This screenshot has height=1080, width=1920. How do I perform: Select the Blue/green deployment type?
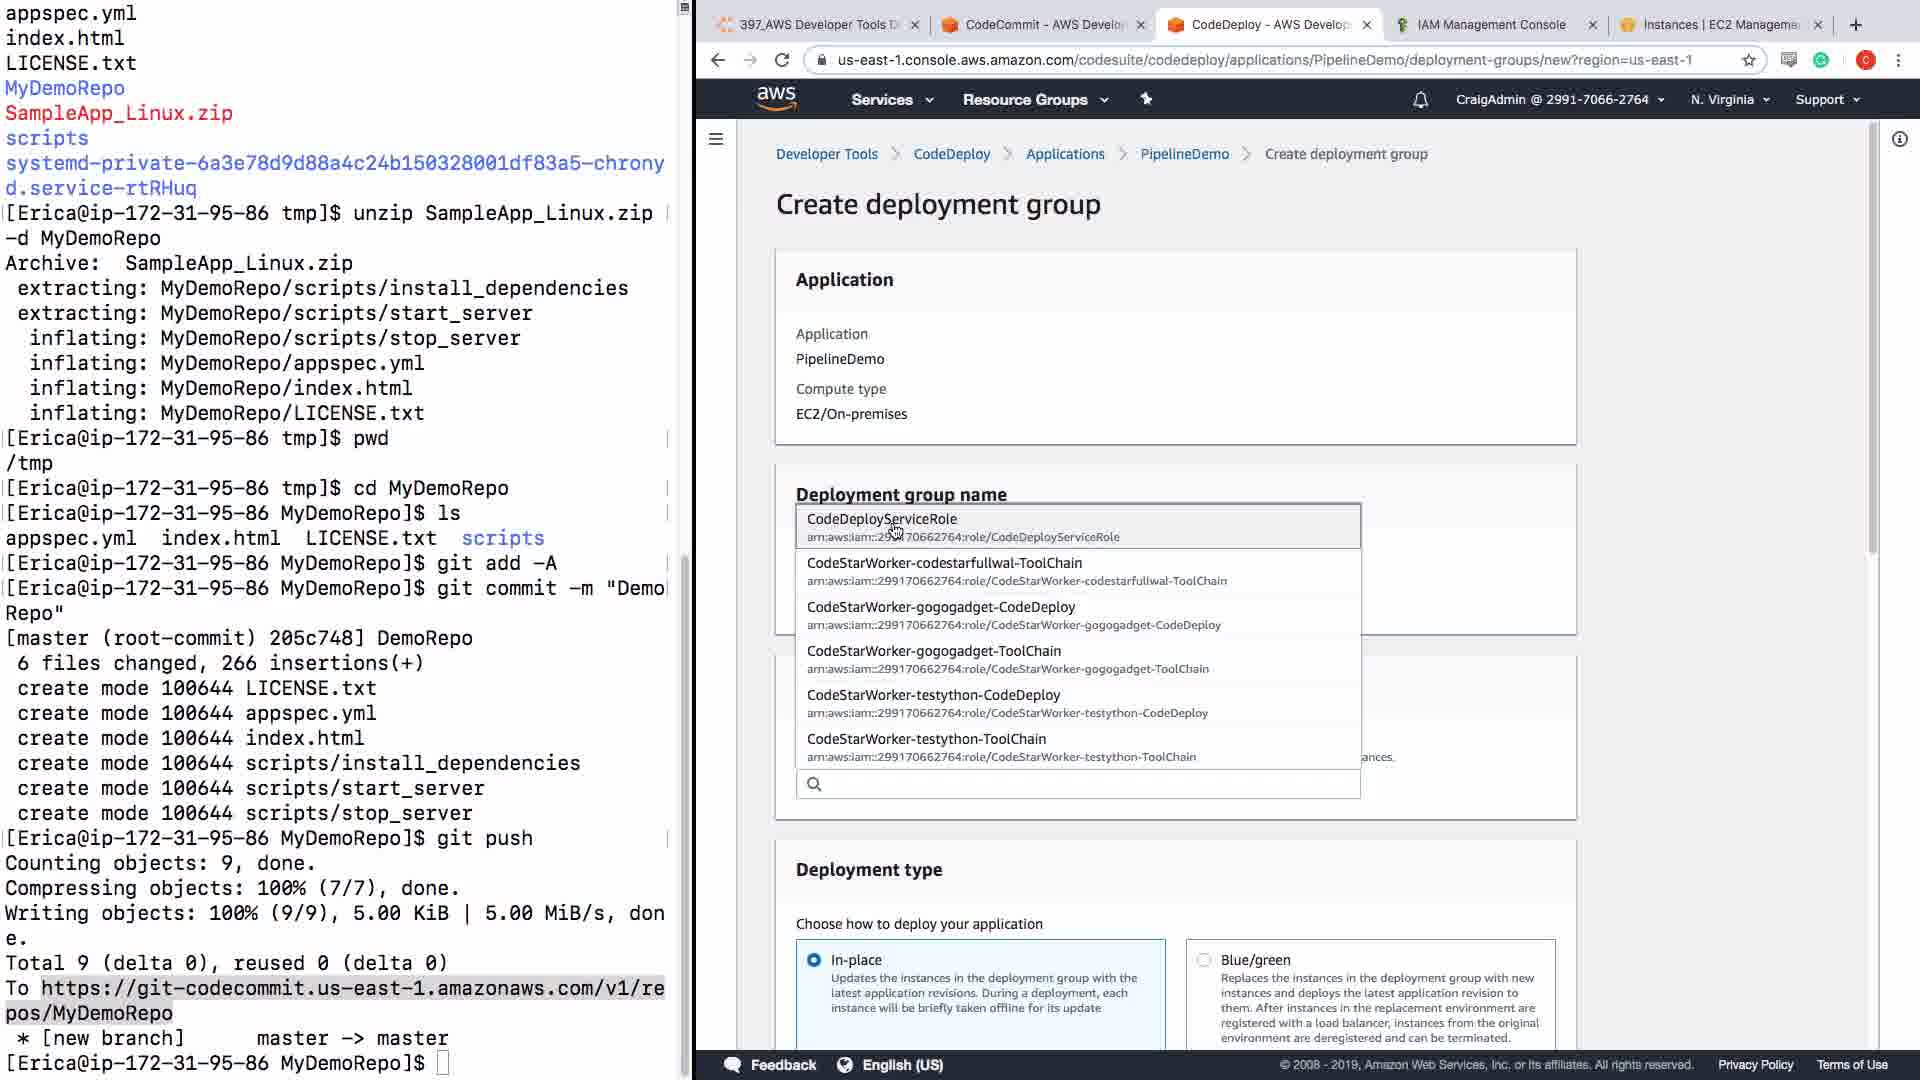1204,960
